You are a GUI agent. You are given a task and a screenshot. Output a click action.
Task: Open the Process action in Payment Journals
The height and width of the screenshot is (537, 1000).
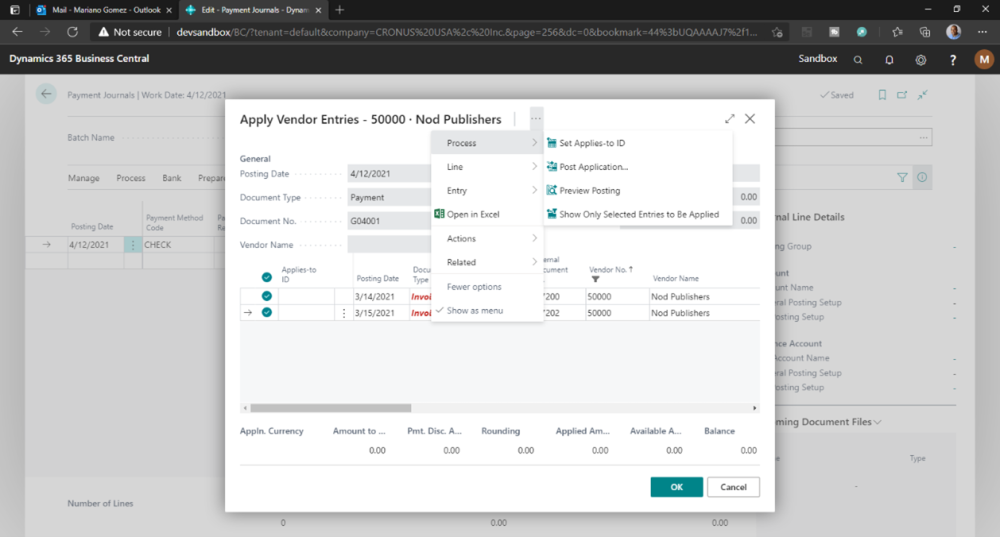pyautogui.click(x=131, y=178)
